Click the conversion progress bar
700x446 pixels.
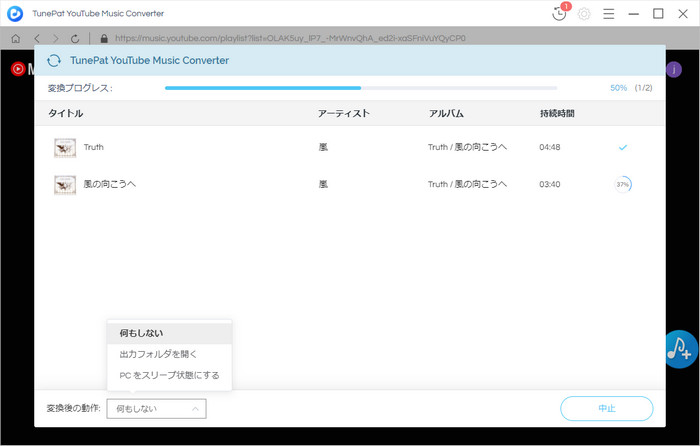click(x=361, y=88)
